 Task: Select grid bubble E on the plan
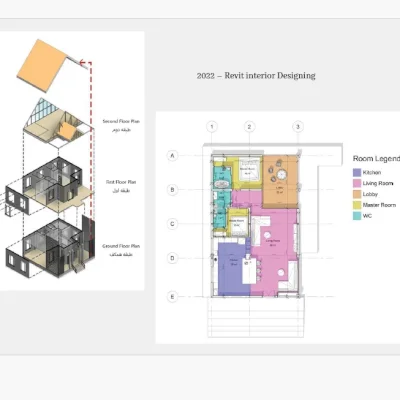point(172,297)
